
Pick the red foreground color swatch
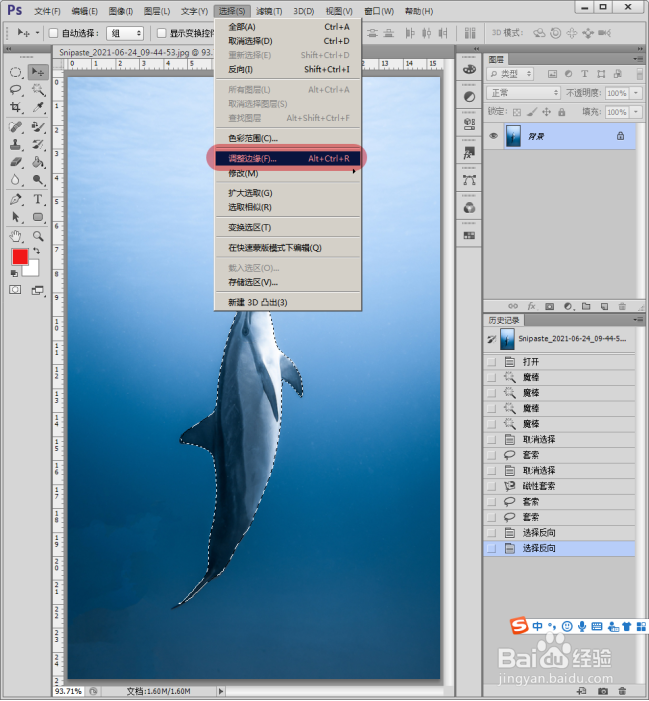click(20, 256)
